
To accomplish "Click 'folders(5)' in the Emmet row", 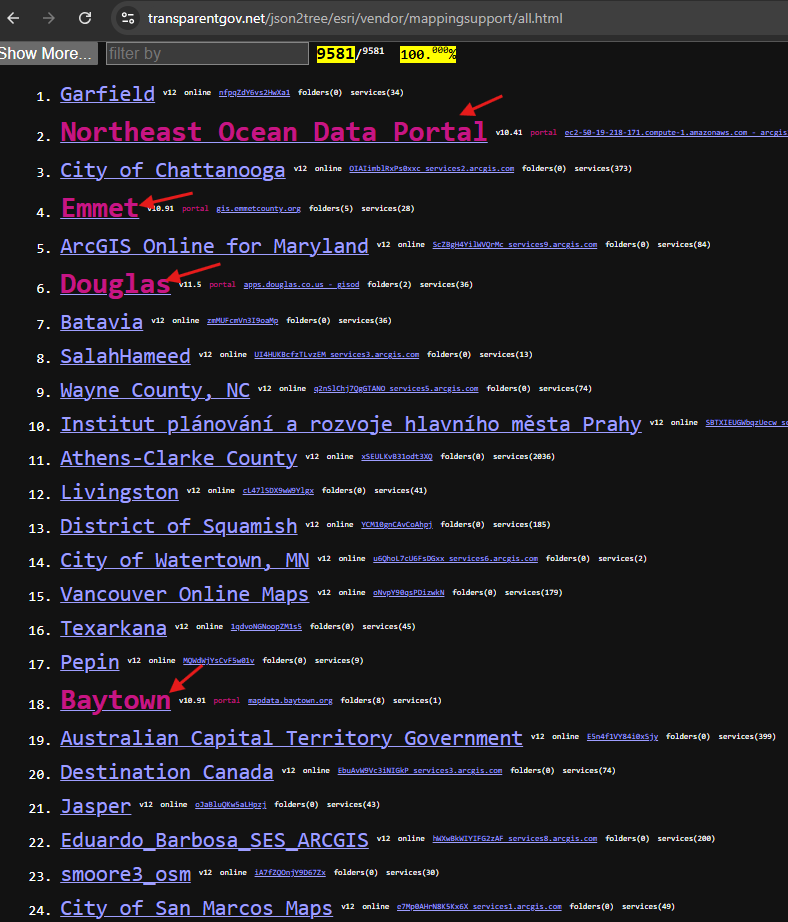I will [331, 209].
